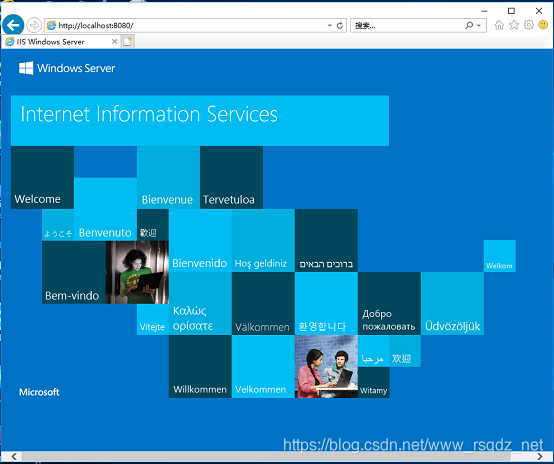
Task: Expand the search provider dropdown arrow
Action: point(479,25)
